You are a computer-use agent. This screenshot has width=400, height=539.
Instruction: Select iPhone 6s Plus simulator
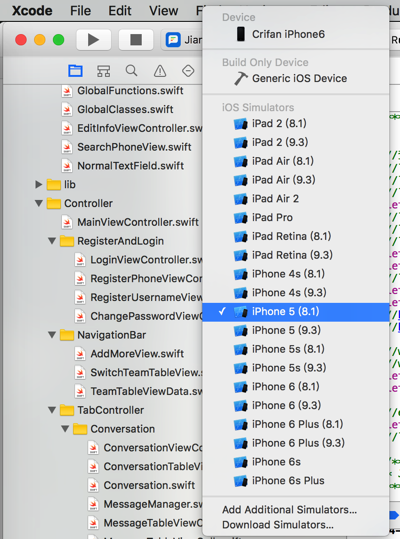[x=296, y=481]
